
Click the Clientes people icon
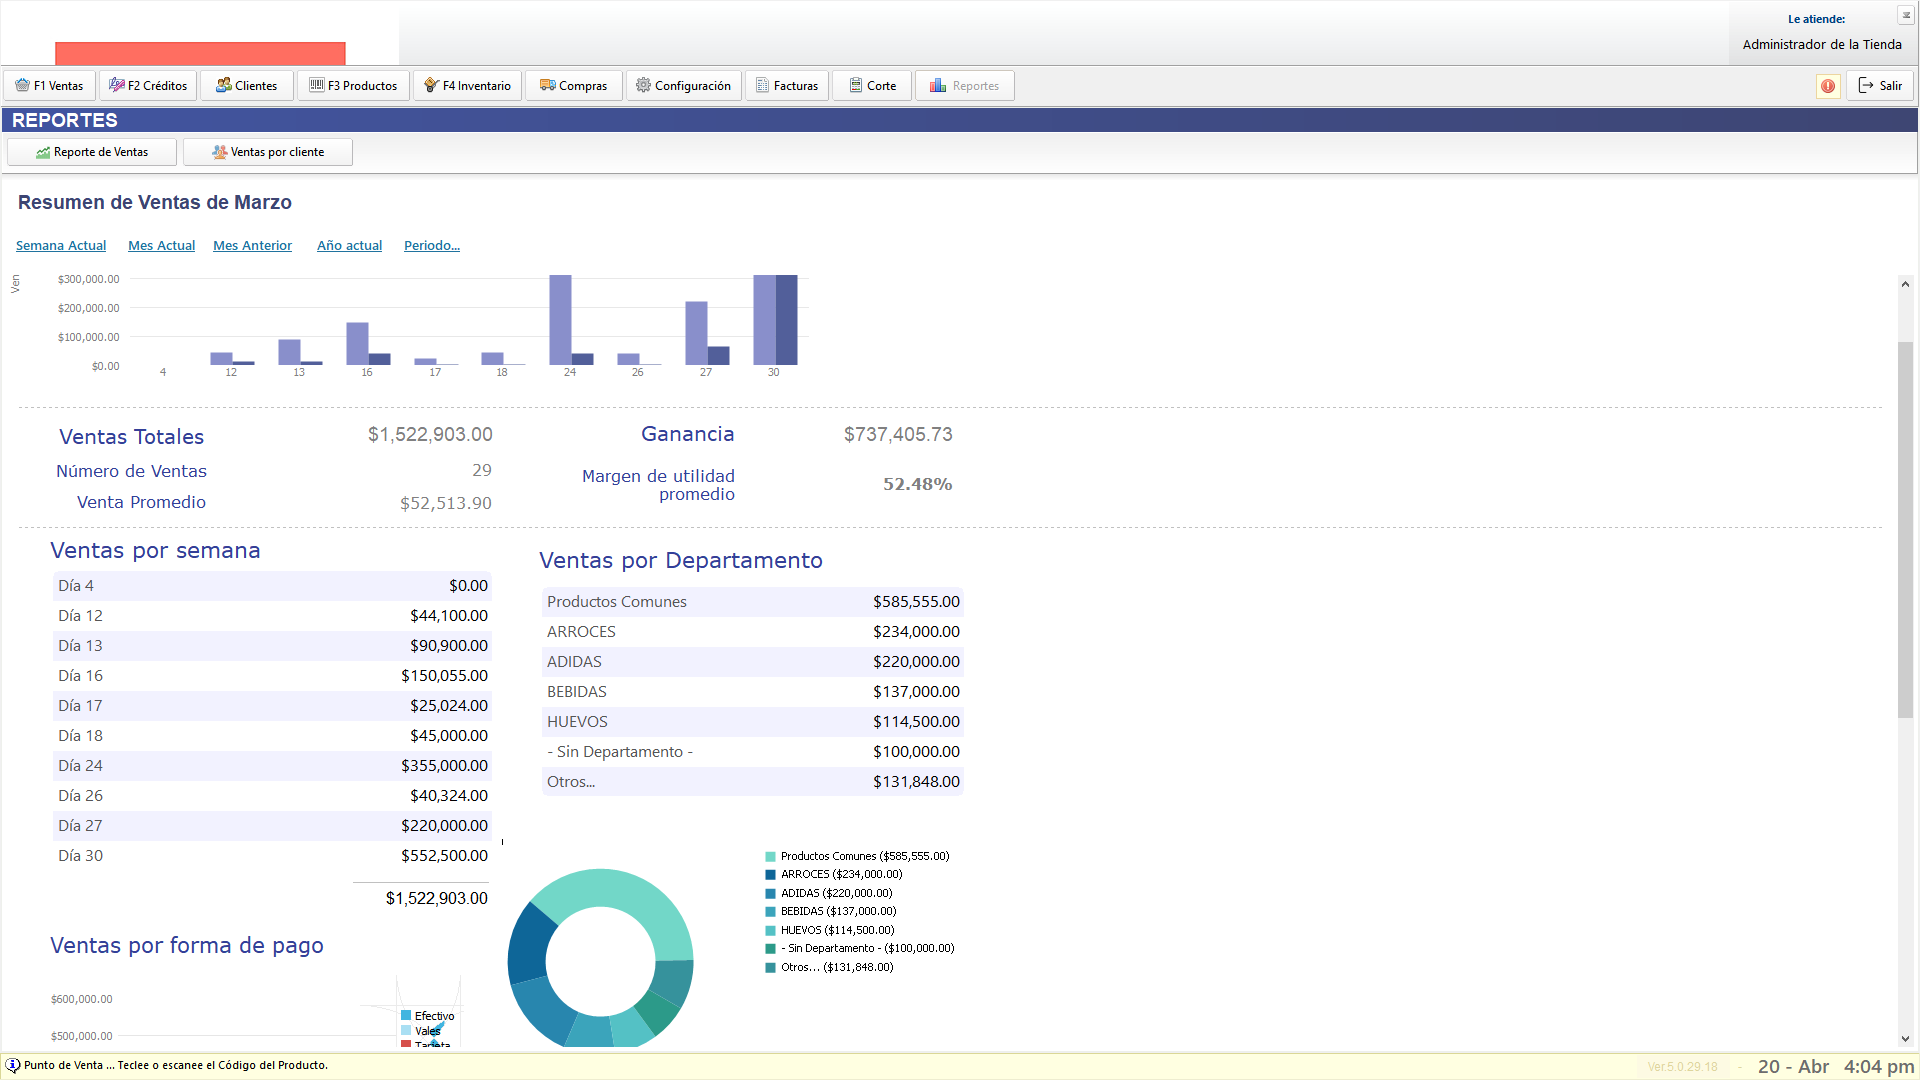(x=224, y=86)
